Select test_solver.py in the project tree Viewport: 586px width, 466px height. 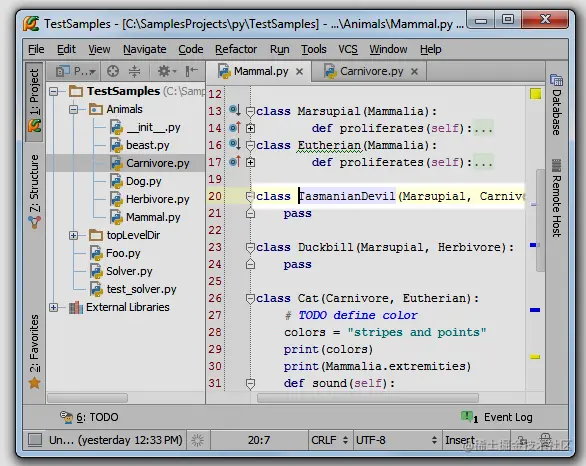[133, 289]
